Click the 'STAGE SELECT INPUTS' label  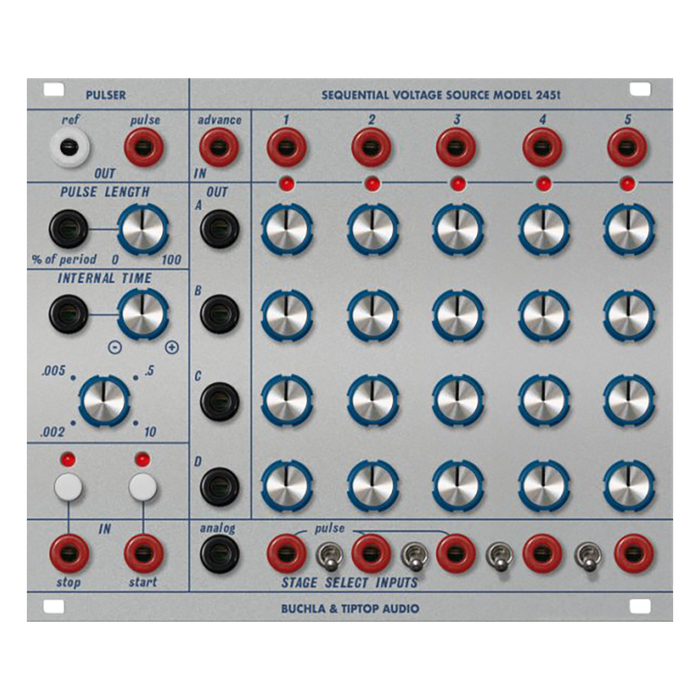350,583
